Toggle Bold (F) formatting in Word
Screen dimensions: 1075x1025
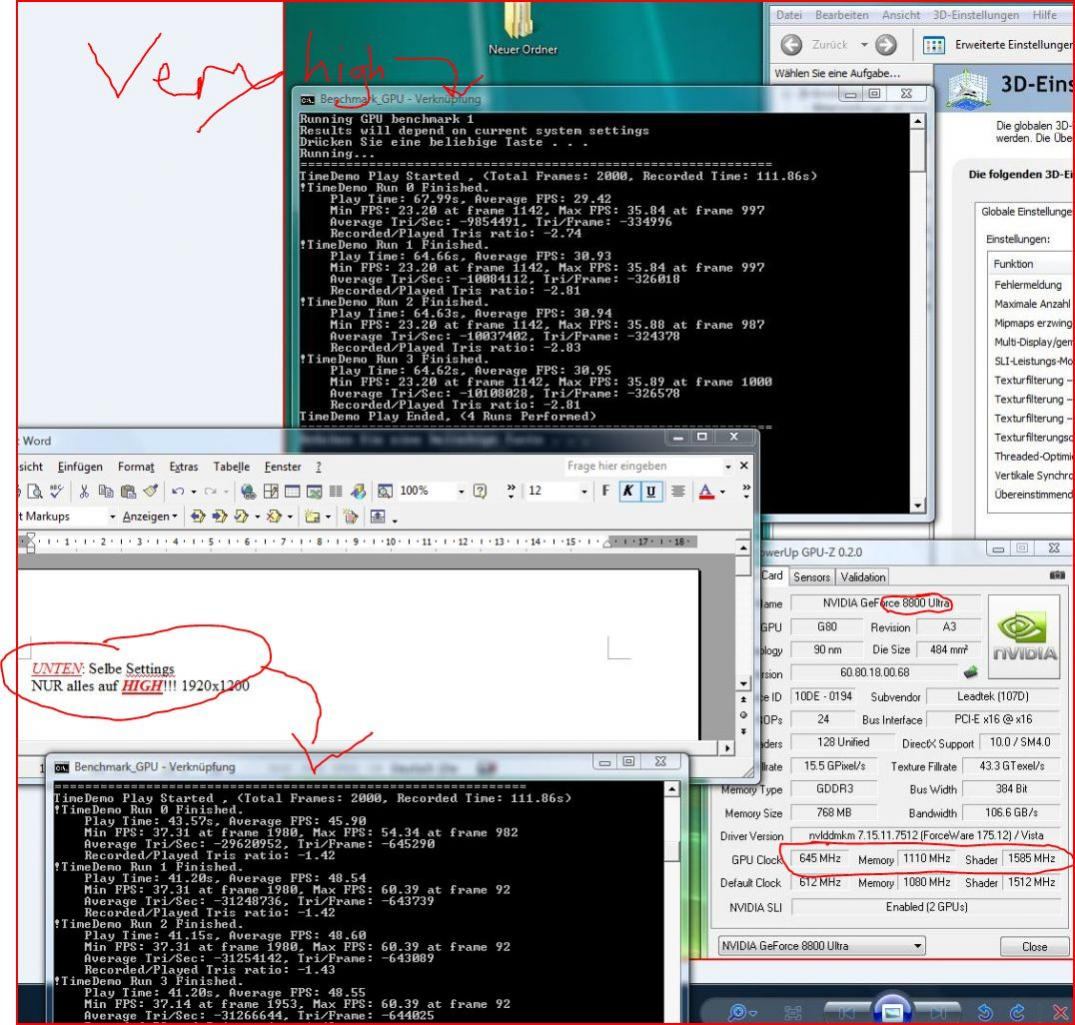click(x=605, y=491)
